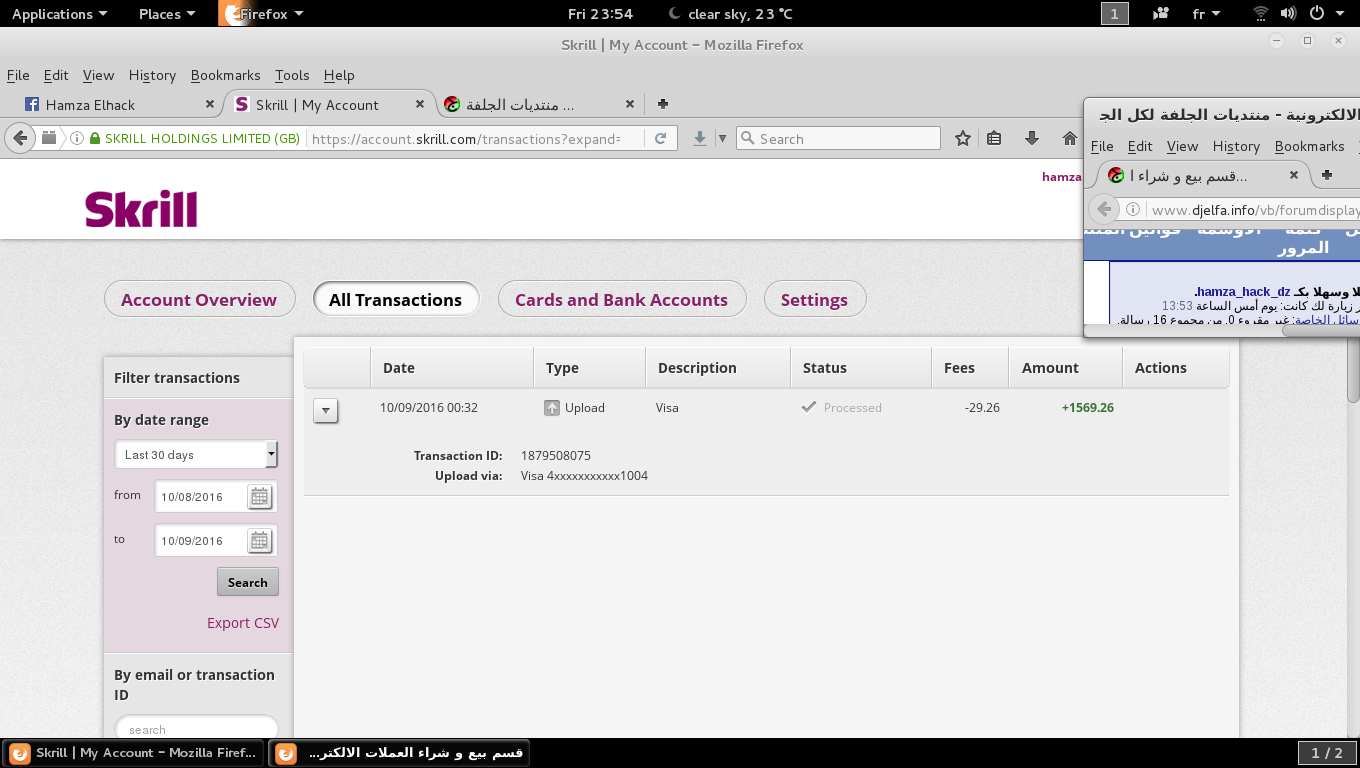Click the clock Fri 23:54
Screen dimensions: 1360x768
(600, 14)
